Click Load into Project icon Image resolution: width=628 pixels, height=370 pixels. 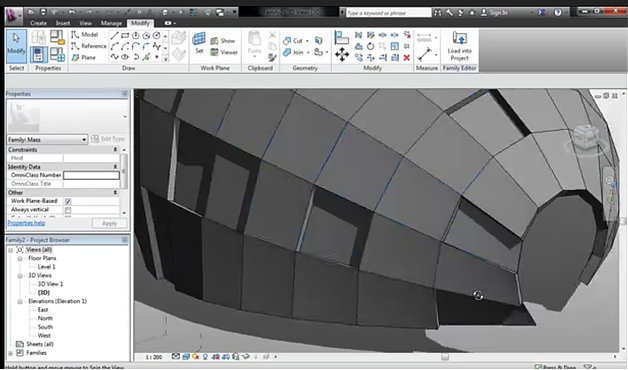pos(459,46)
